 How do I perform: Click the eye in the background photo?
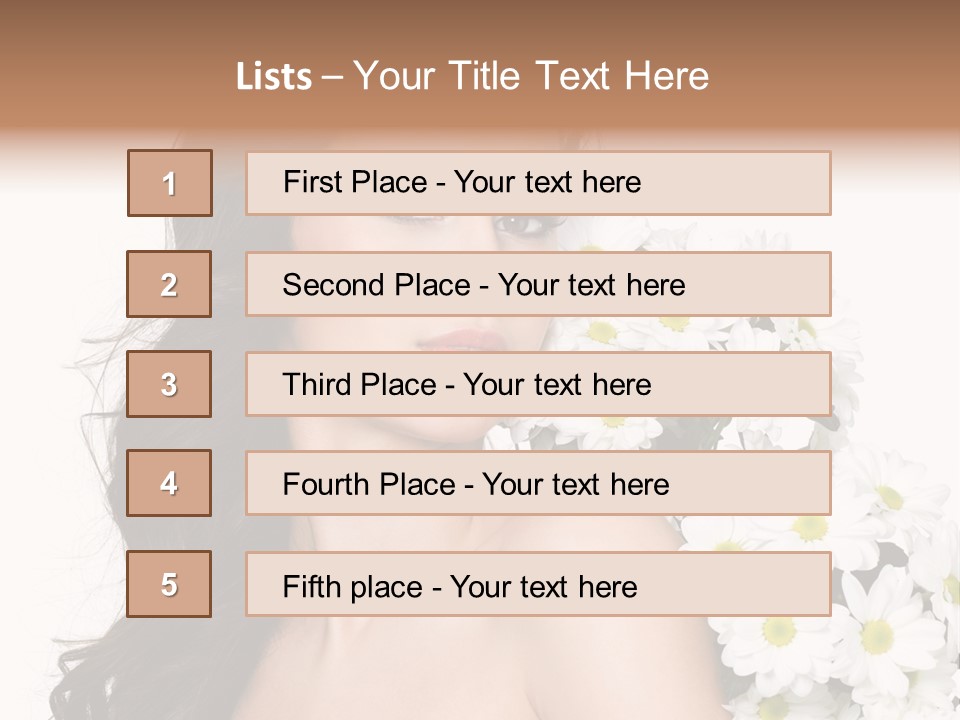[517, 226]
